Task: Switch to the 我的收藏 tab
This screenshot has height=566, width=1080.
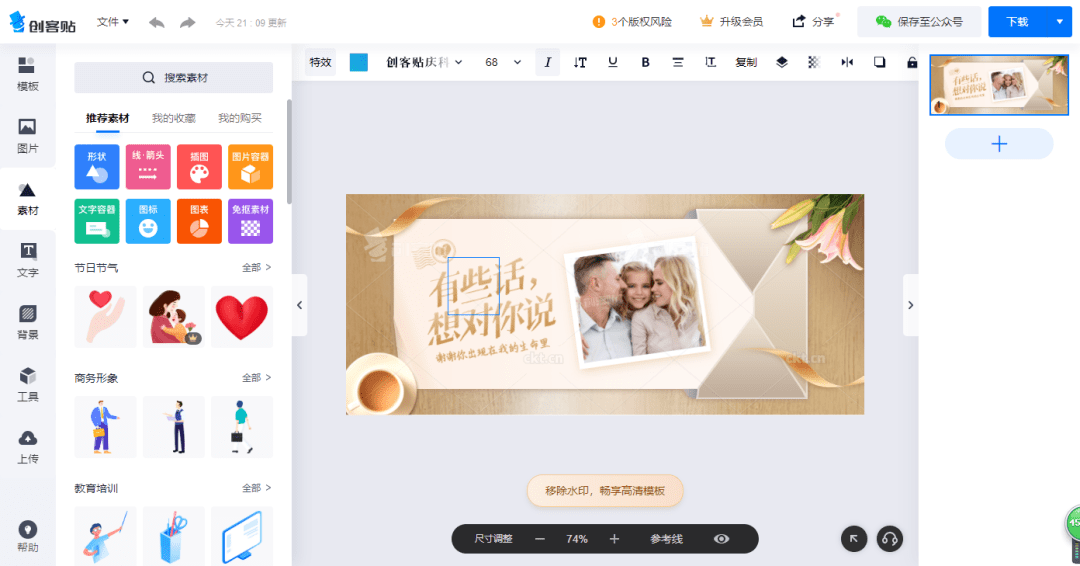Action: click(174, 118)
